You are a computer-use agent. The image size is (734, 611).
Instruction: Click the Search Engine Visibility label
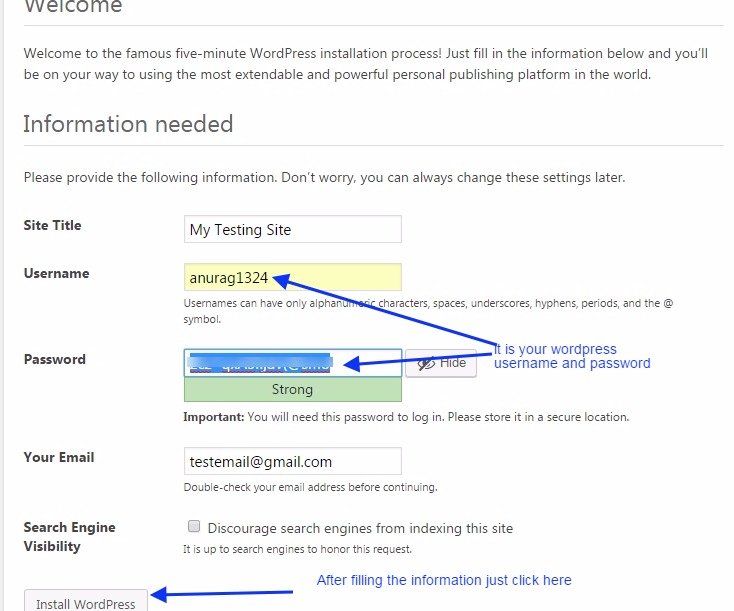69,537
